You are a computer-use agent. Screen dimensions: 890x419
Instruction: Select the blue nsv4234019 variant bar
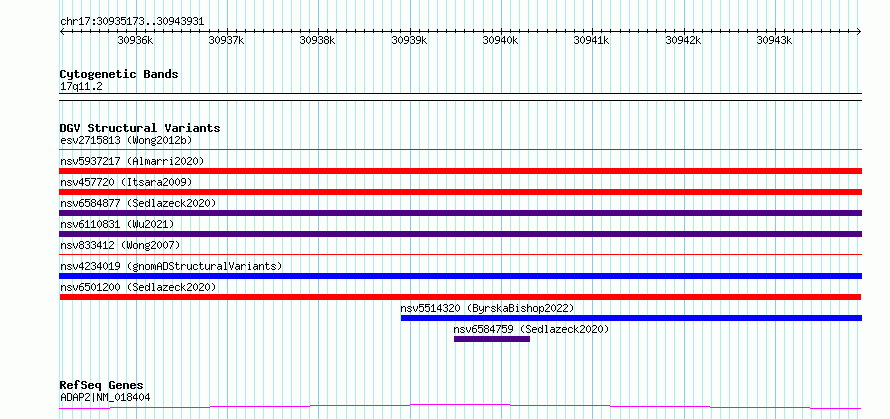460,276
